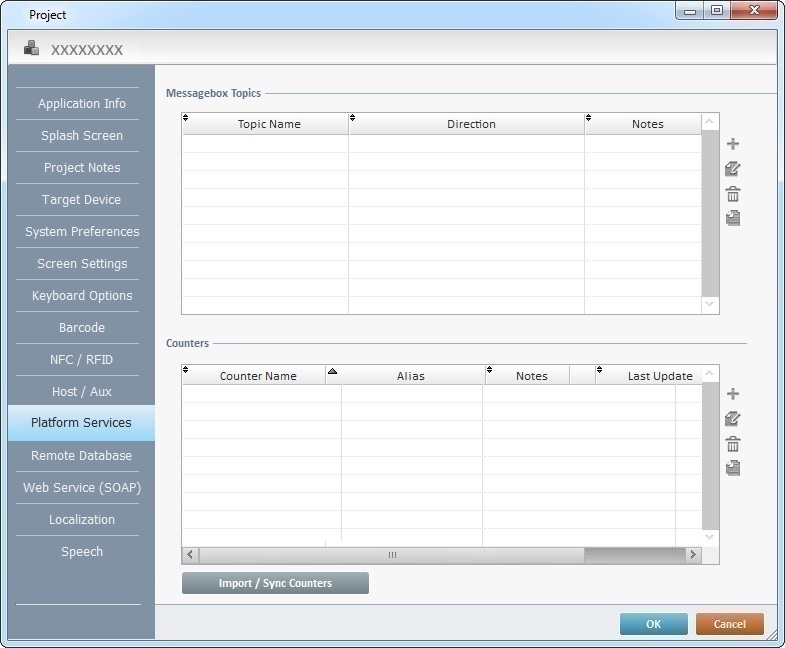Viewport: 785px width, 648px height.
Task: Delete the selected Messagebox topic
Action: pyautogui.click(x=733, y=194)
